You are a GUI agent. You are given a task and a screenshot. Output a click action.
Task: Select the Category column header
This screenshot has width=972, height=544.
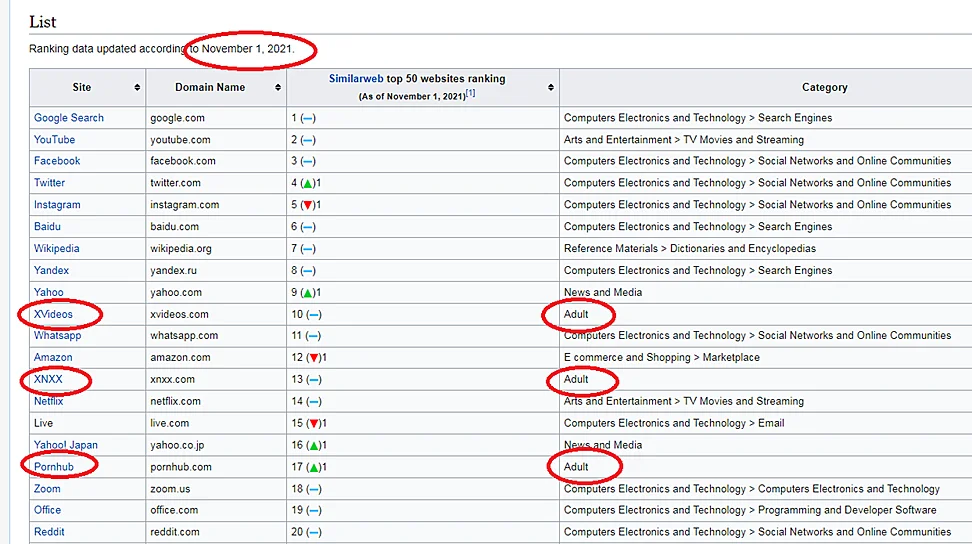point(824,87)
